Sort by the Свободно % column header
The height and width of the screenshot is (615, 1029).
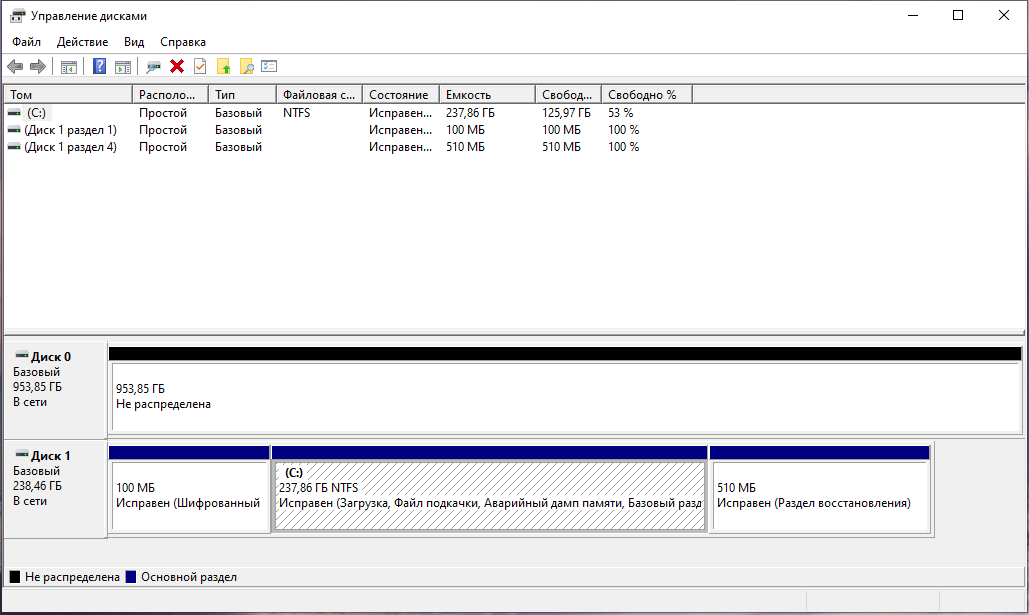coord(647,95)
